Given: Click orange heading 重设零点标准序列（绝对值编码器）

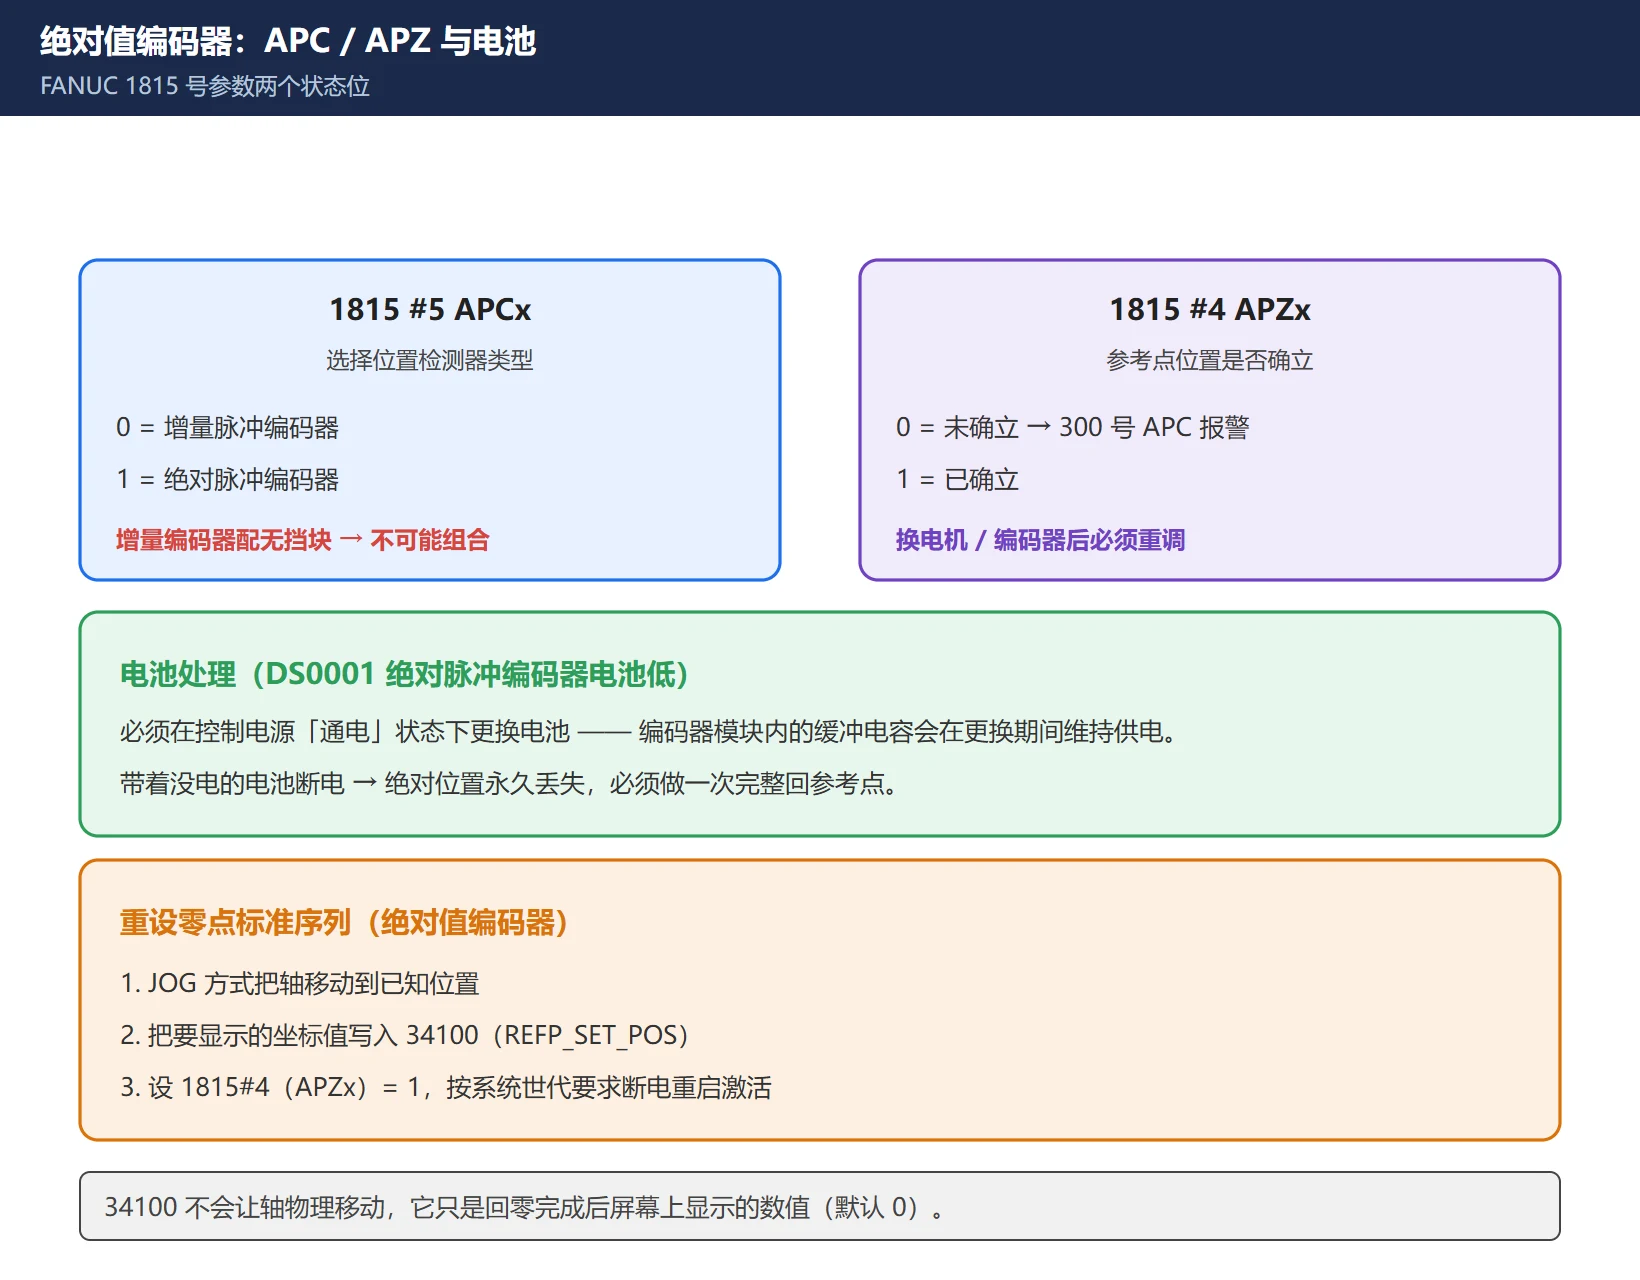Looking at the screenshot, I should coord(345,922).
